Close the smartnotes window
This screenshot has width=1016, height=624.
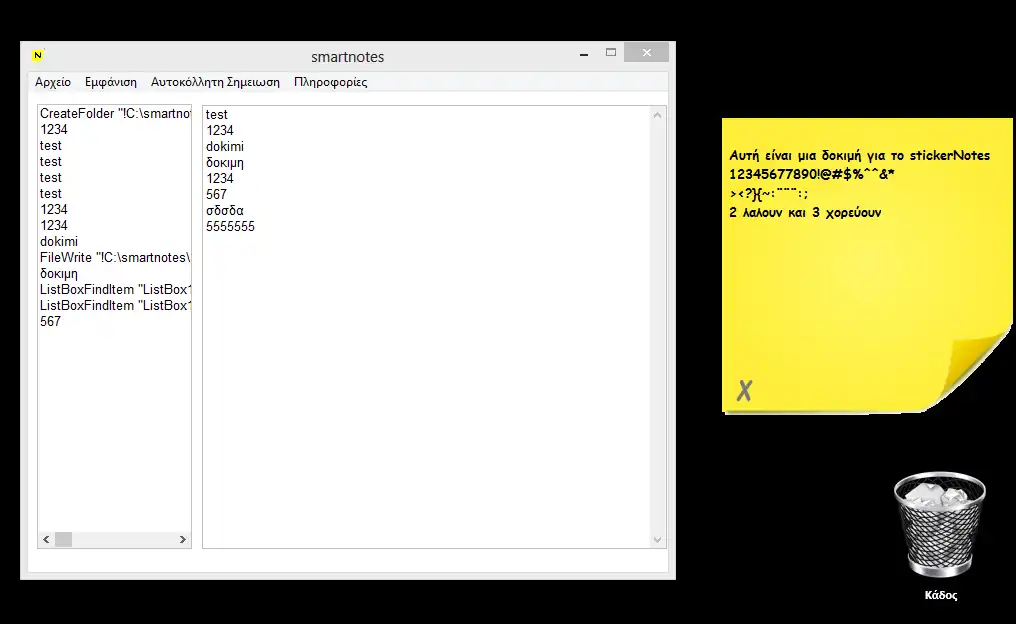pyautogui.click(x=646, y=52)
